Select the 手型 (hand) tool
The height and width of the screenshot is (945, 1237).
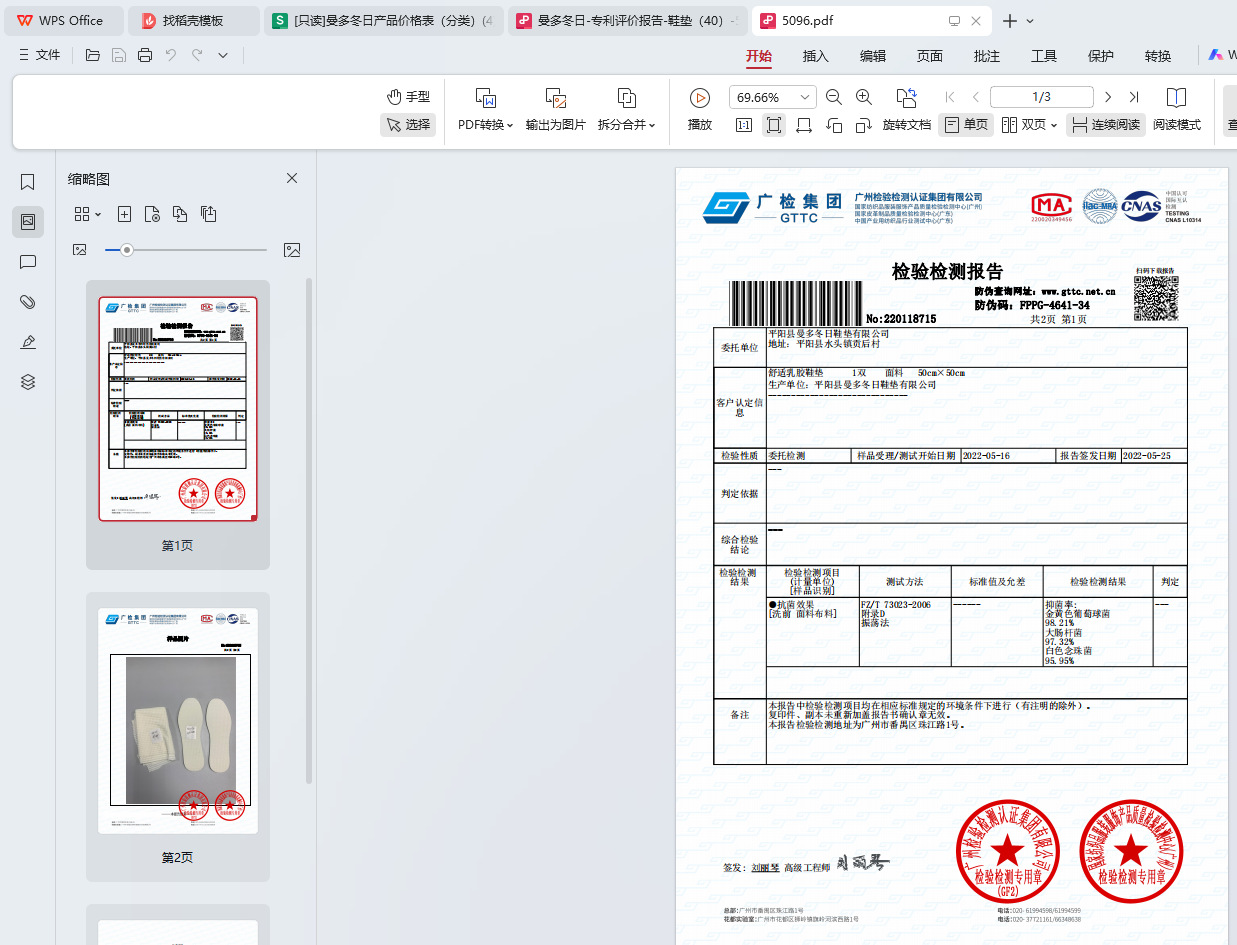point(408,97)
